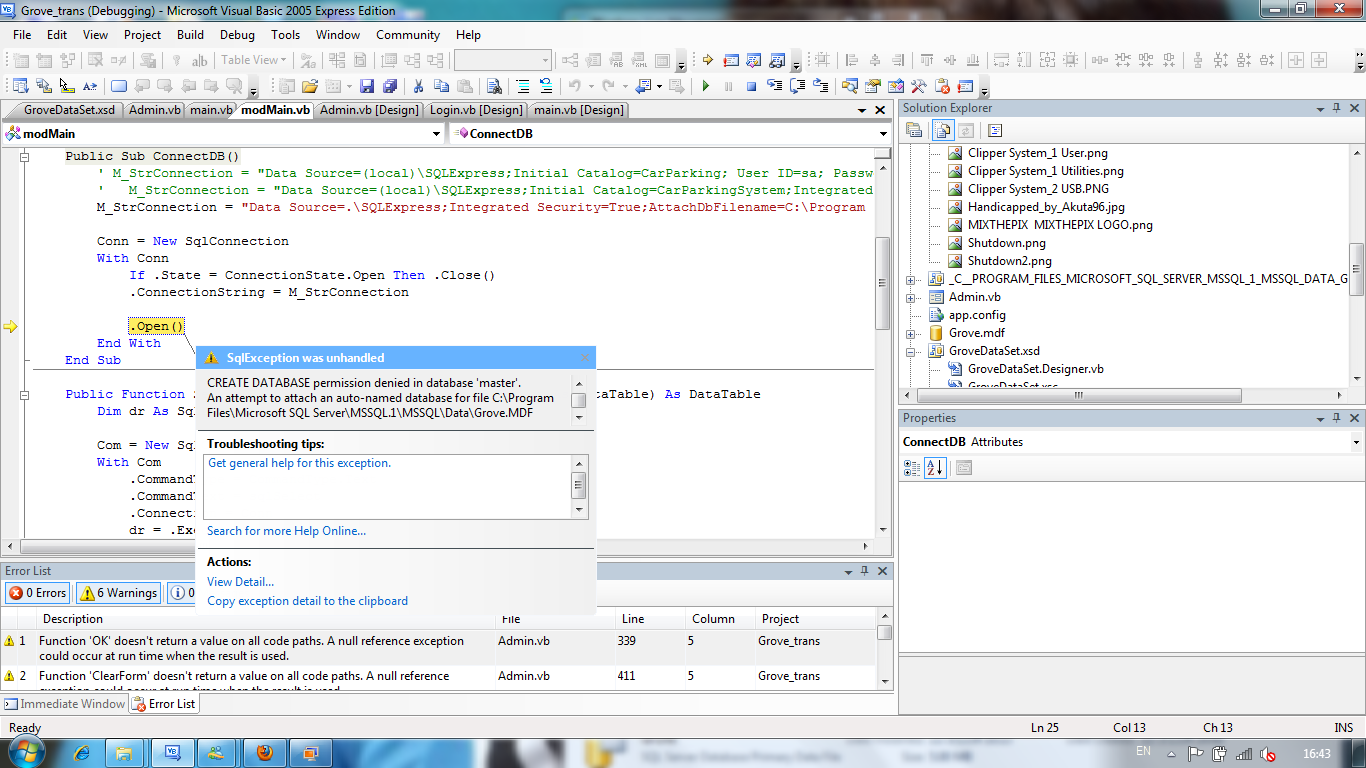The height and width of the screenshot is (768, 1366).
Task: Select app.config in Solution Explorer
Action: tap(977, 315)
